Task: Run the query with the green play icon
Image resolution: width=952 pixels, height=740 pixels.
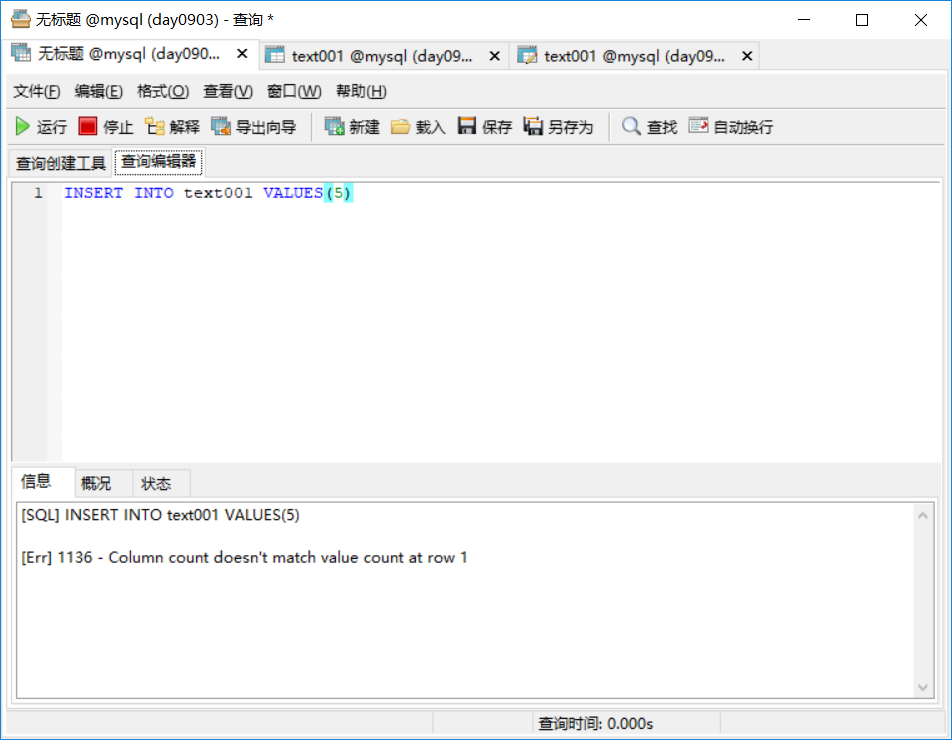Action: (22, 126)
